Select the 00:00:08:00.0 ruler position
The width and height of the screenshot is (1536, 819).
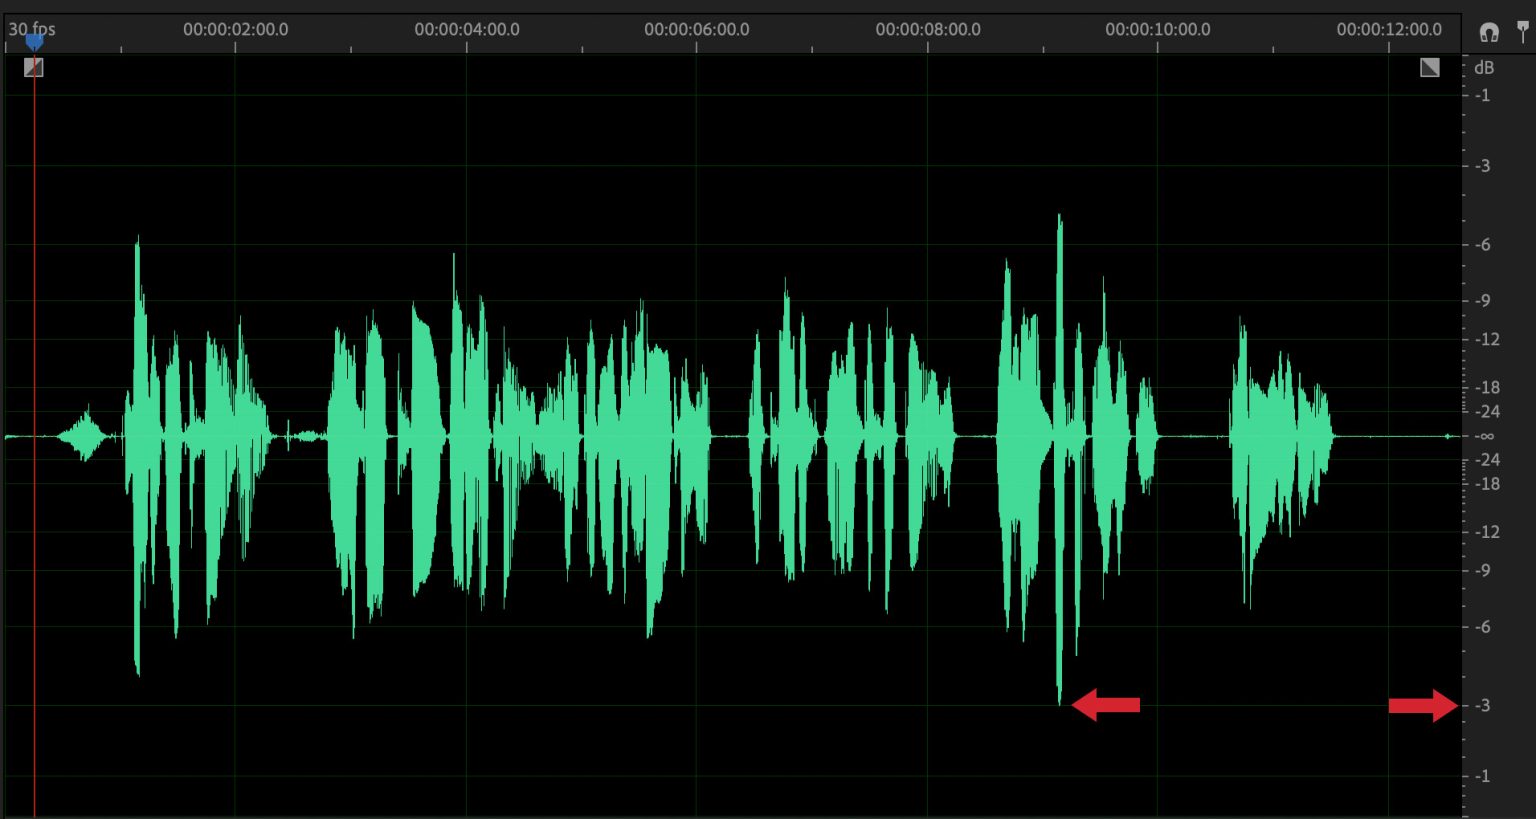928,29
